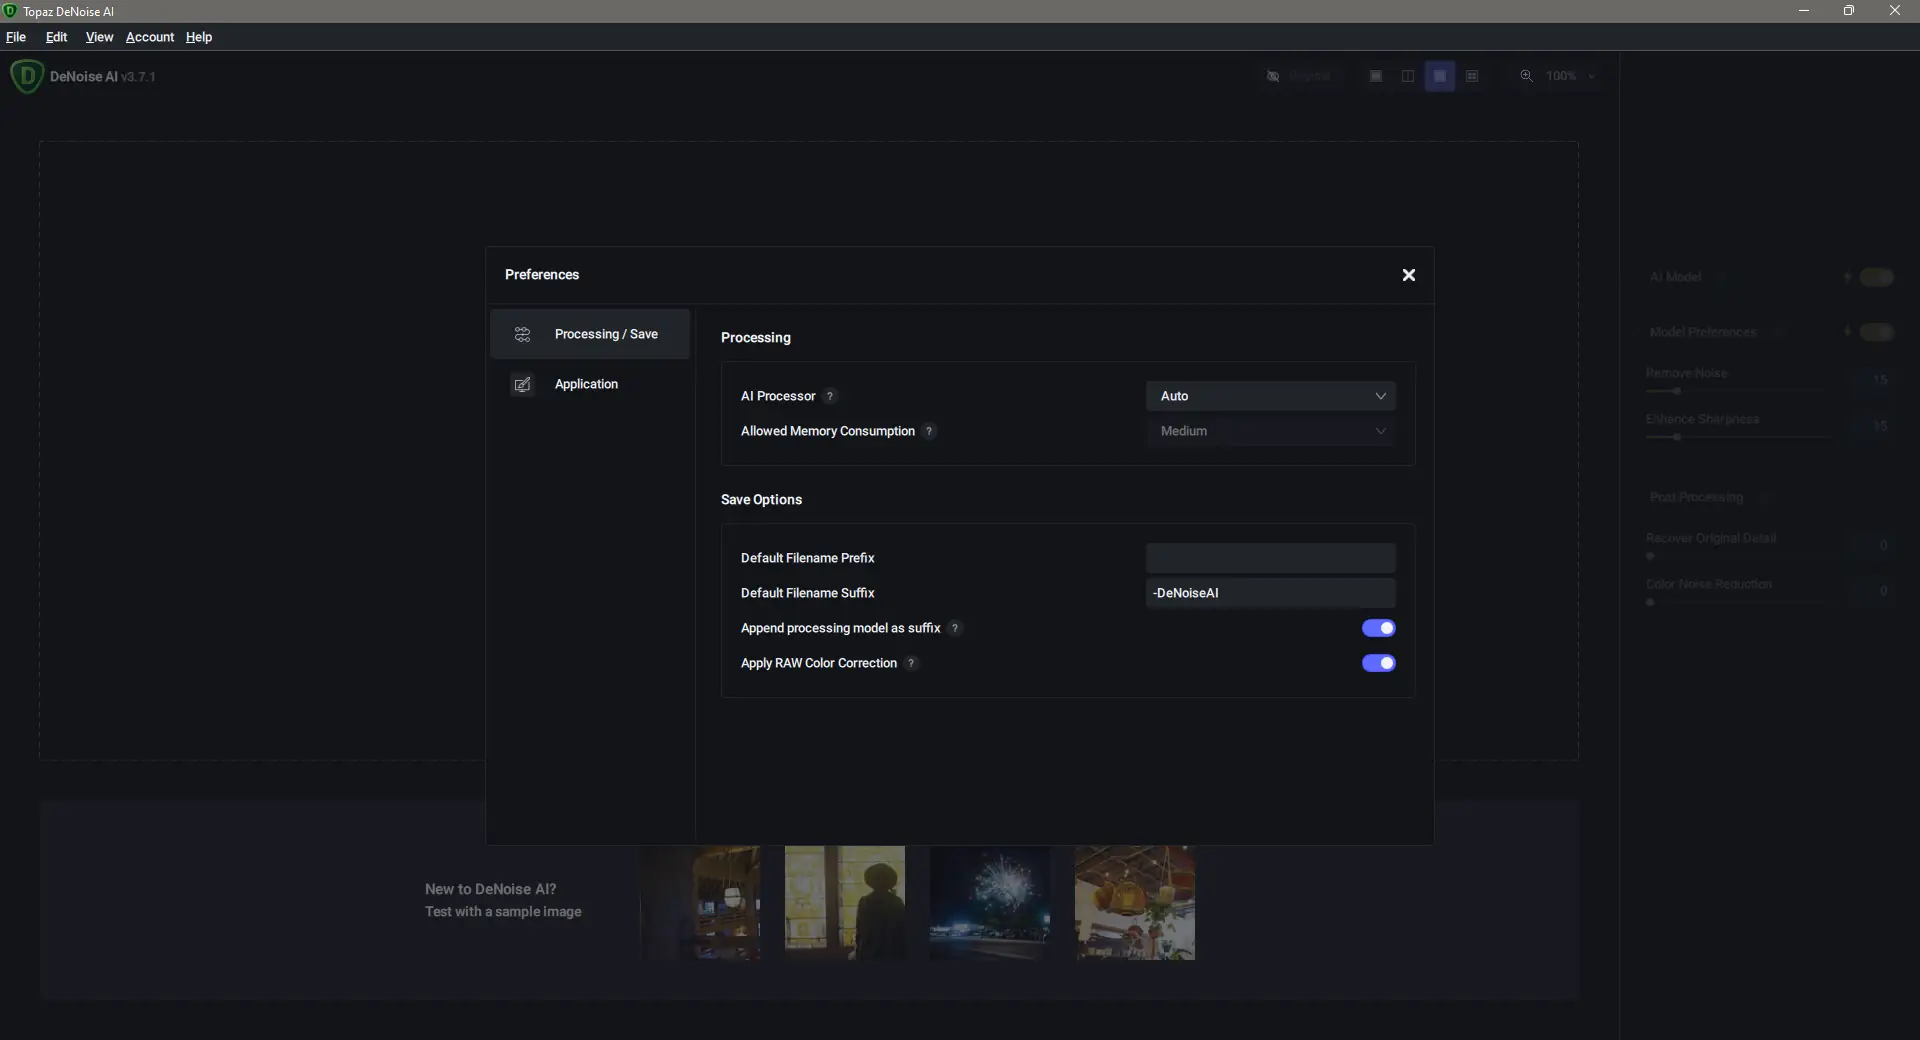Screen dimensions: 1920x1040
Task: Click the Topaz DeNoise AI title bar icon
Action: click(x=10, y=11)
